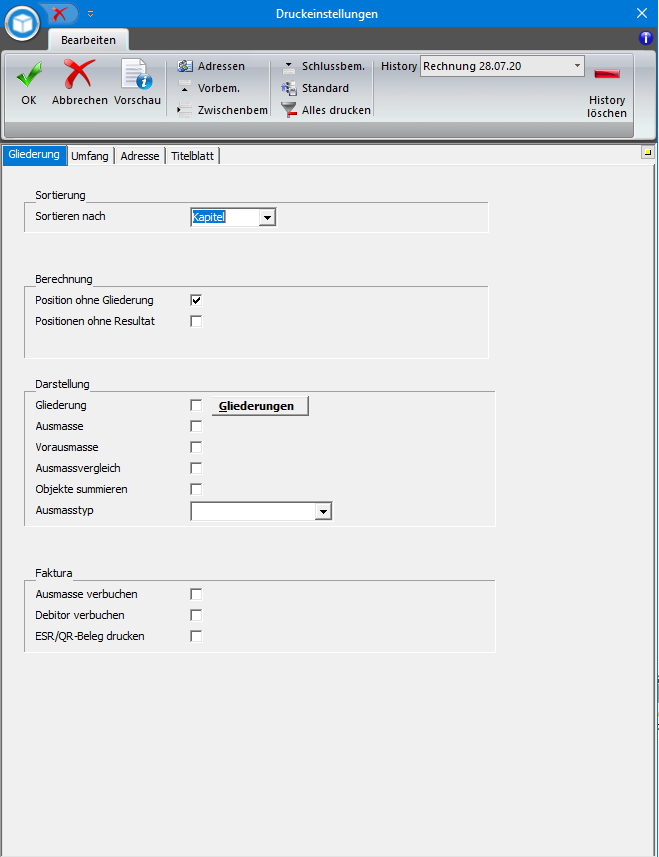659x857 pixels.
Task: Click the red History löschen icon
Action: pos(607,74)
